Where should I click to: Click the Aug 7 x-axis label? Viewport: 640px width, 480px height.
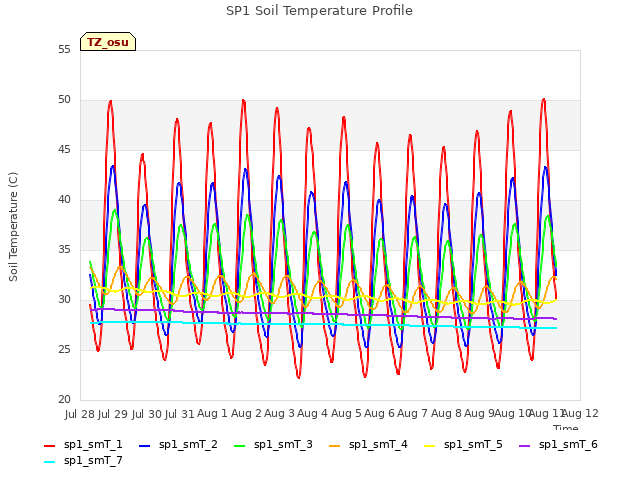413,413
